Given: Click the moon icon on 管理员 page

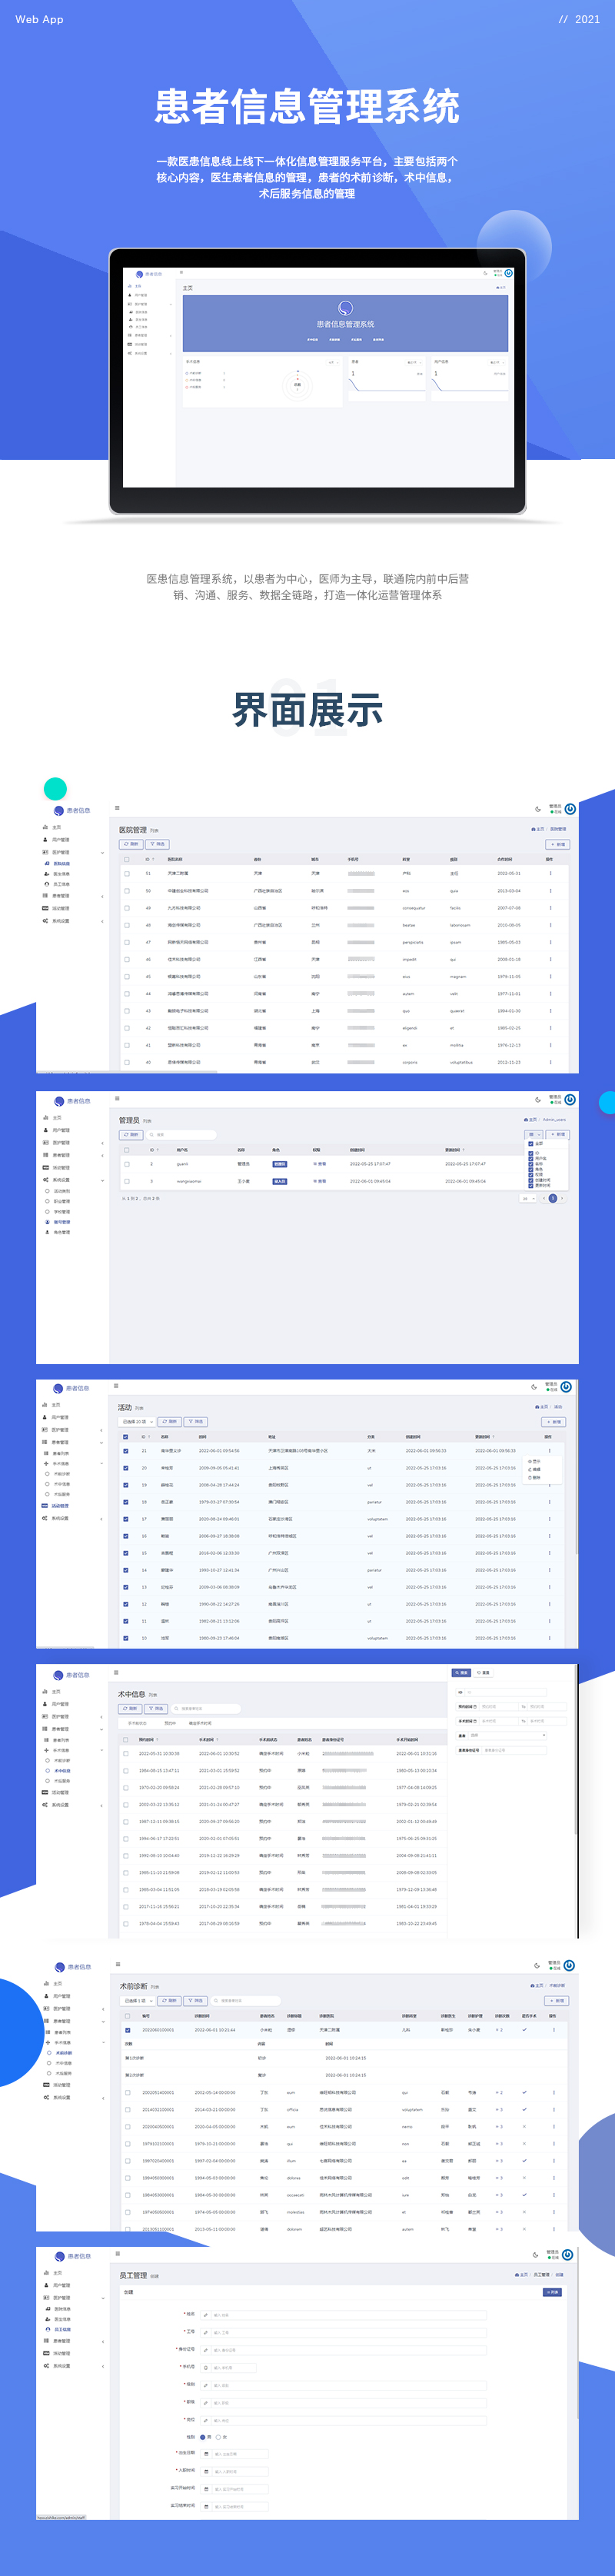Looking at the screenshot, I should click(538, 1100).
